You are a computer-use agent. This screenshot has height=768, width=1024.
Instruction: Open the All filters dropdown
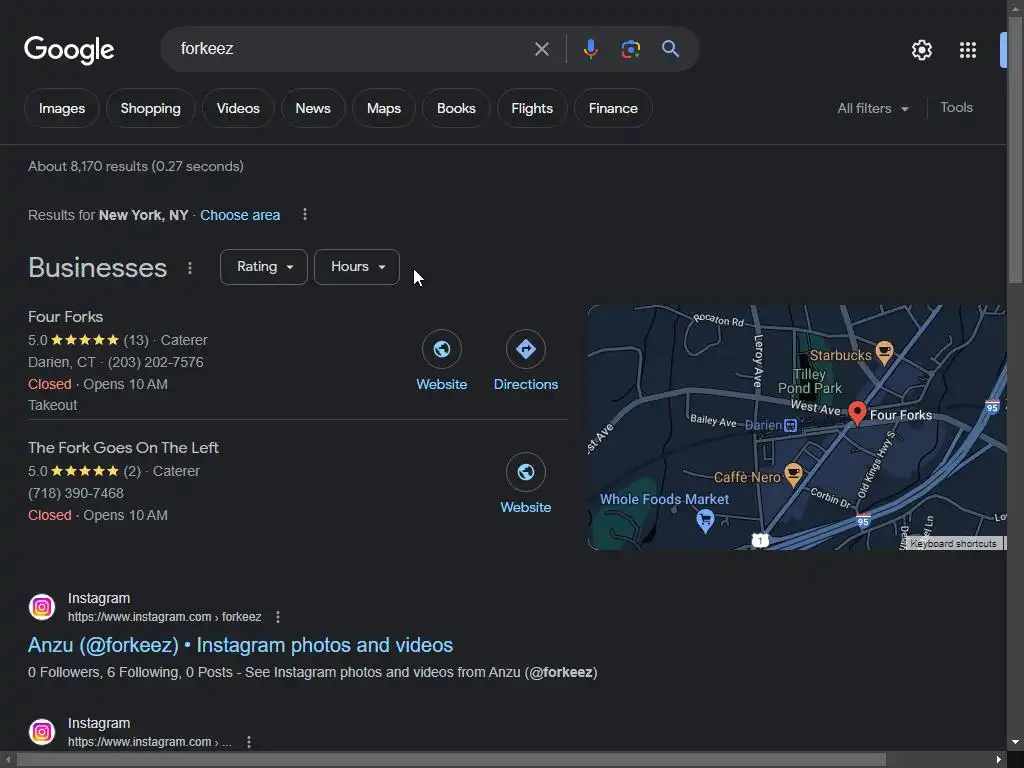(x=872, y=108)
